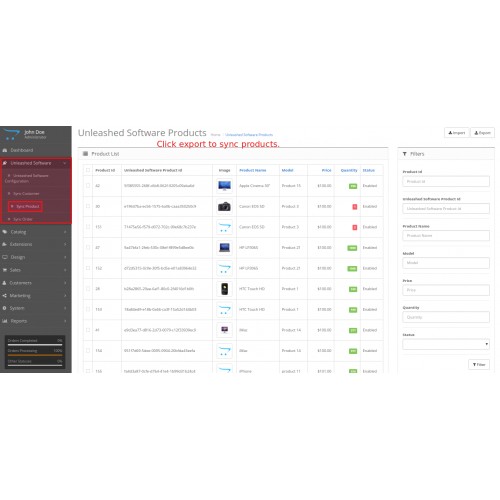The width and height of the screenshot is (500, 500).
Task: Click the Reports chart icon
Action: tap(5, 321)
